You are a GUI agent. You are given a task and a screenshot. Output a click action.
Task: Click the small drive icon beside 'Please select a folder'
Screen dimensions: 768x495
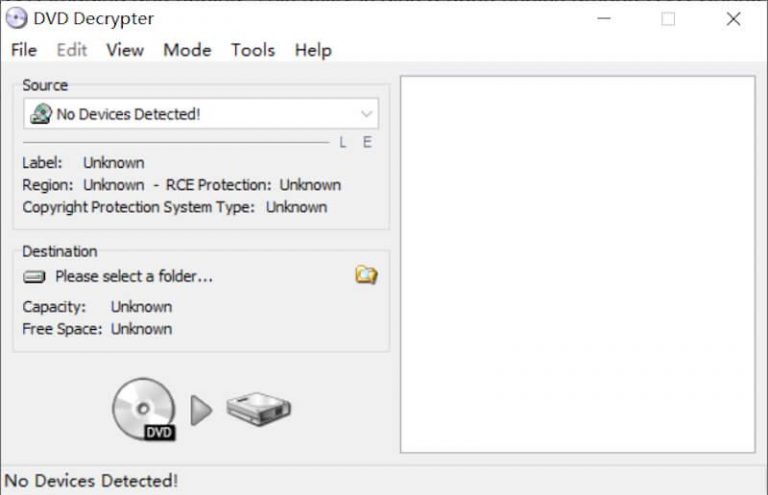[35, 276]
